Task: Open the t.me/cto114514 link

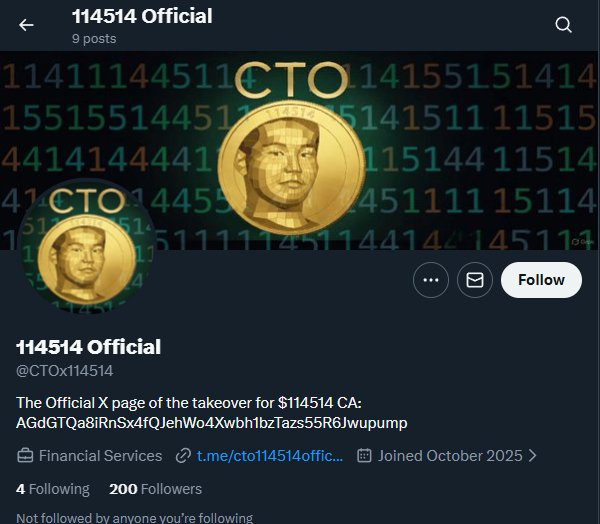Action: tap(270, 456)
